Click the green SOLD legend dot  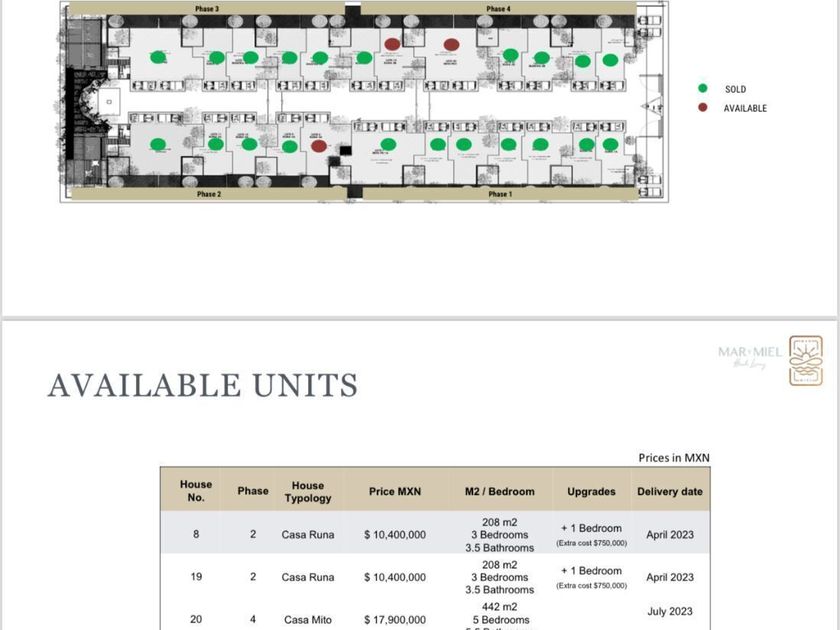(703, 88)
